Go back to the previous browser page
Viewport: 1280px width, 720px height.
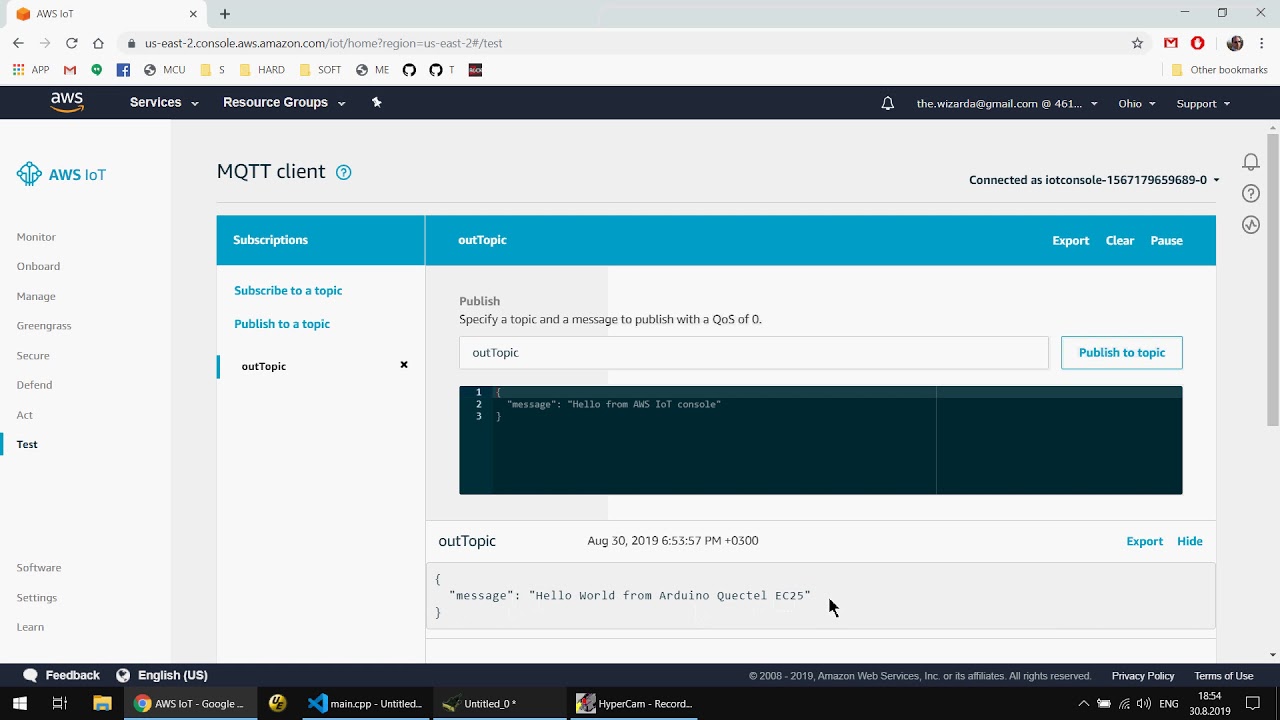pos(18,43)
